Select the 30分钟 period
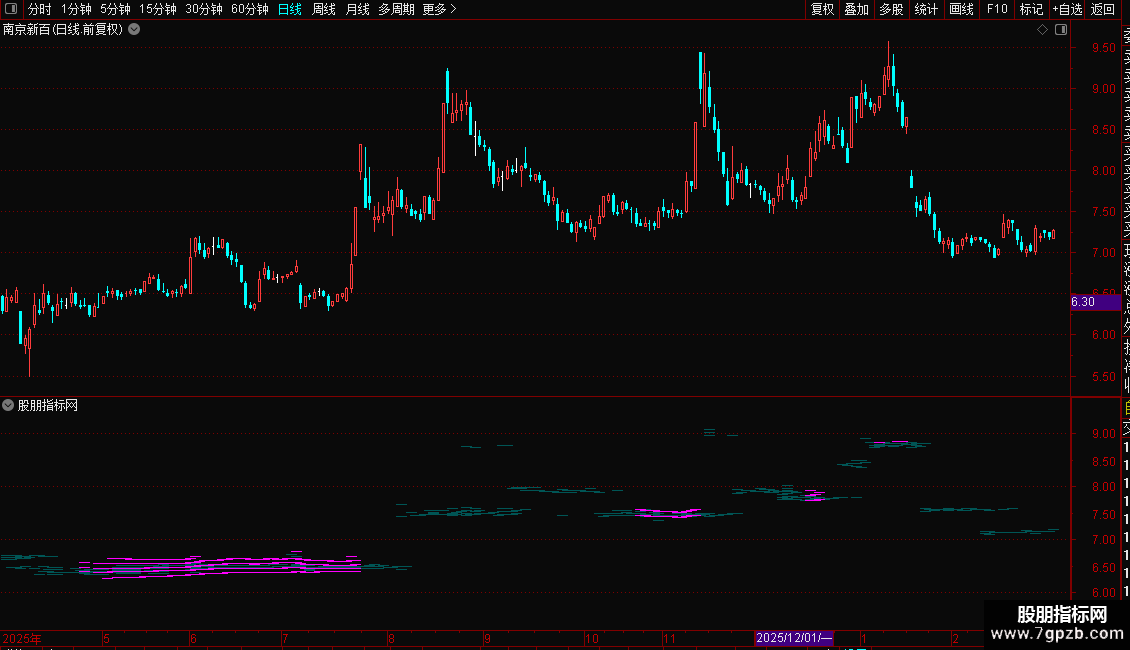This screenshot has width=1130, height=650. [x=204, y=9]
